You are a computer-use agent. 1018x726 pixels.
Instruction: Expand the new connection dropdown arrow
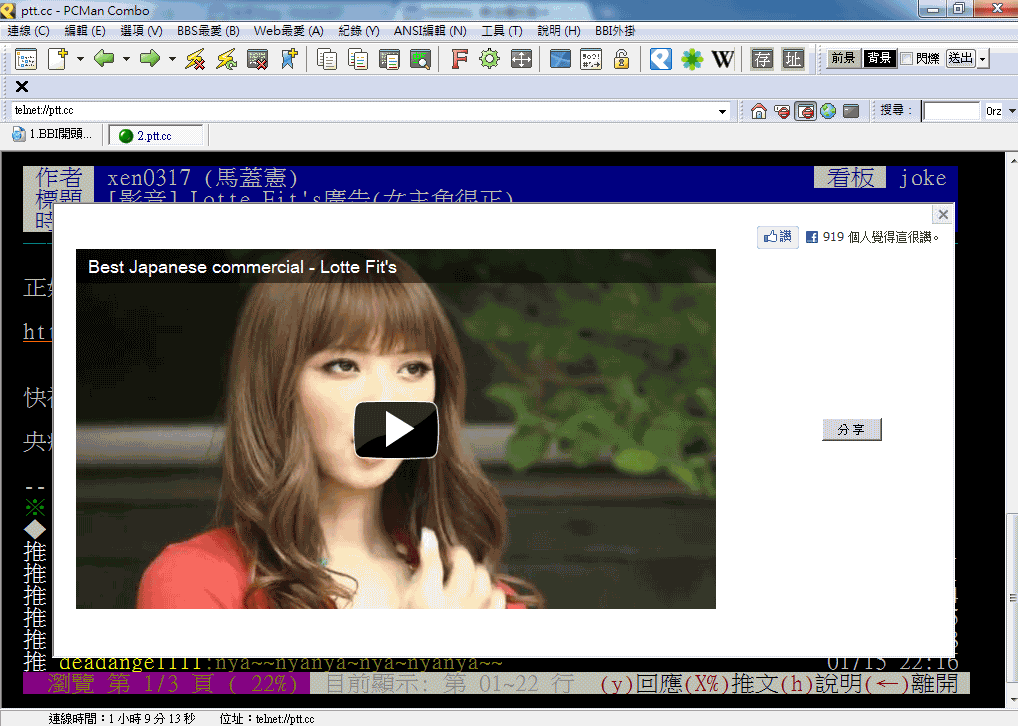coord(80,59)
